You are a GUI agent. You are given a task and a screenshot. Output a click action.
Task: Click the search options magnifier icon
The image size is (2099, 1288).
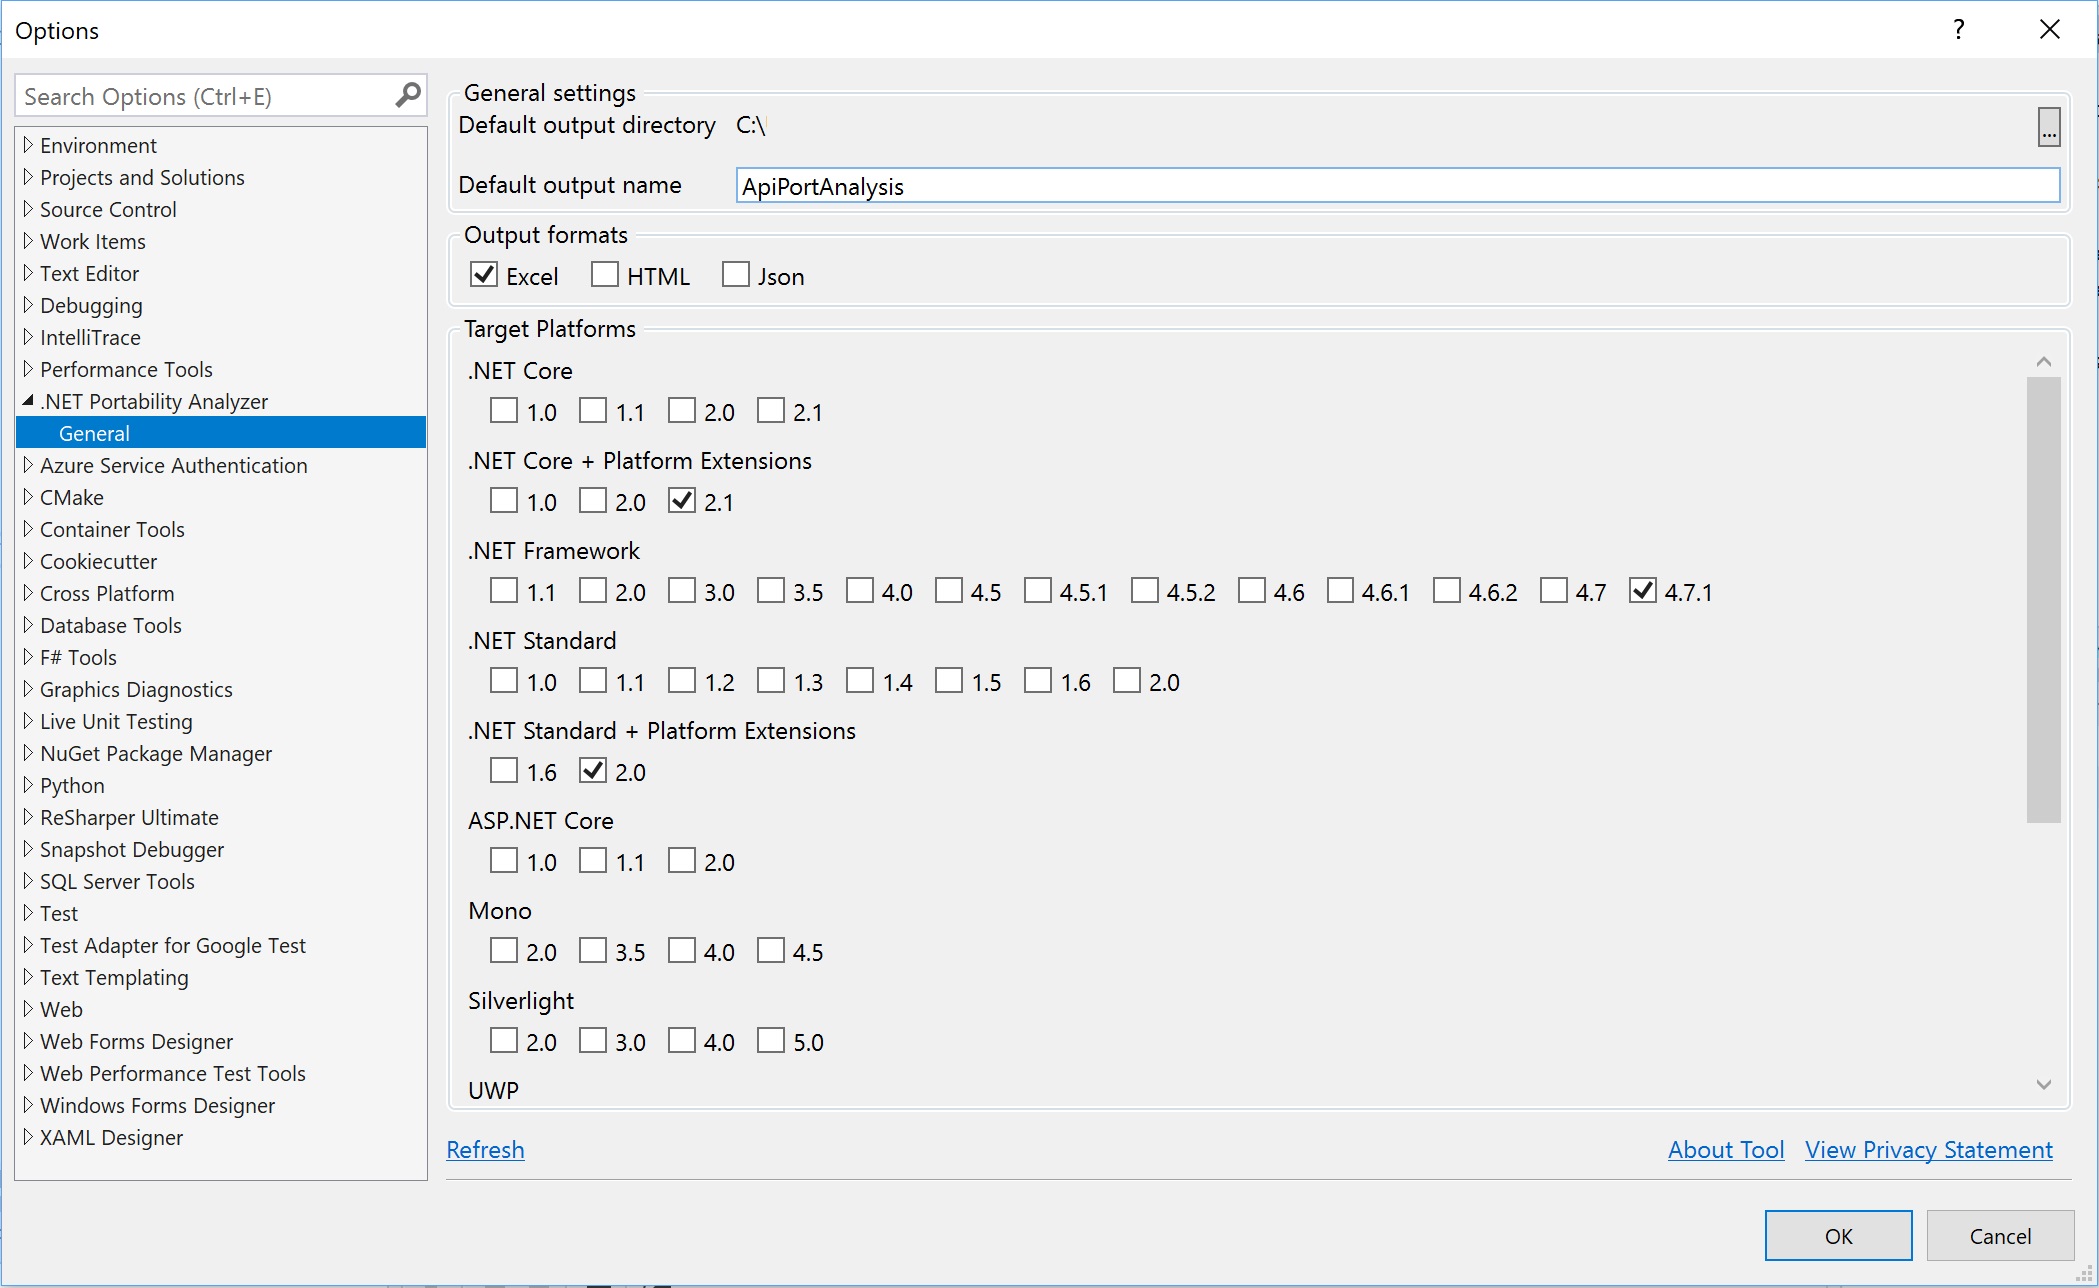(x=406, y=94)
